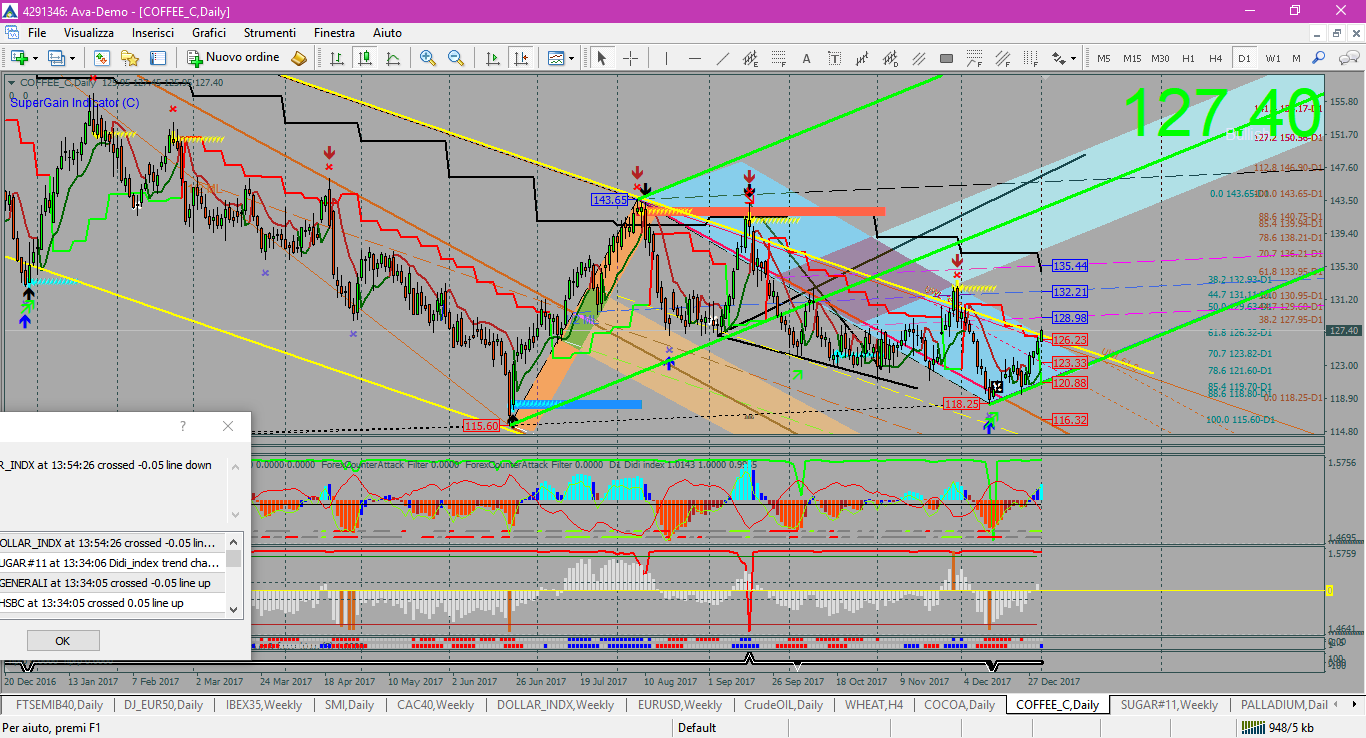Switch to SUGAR#11,Weekly chart tab

(1169, 705)
